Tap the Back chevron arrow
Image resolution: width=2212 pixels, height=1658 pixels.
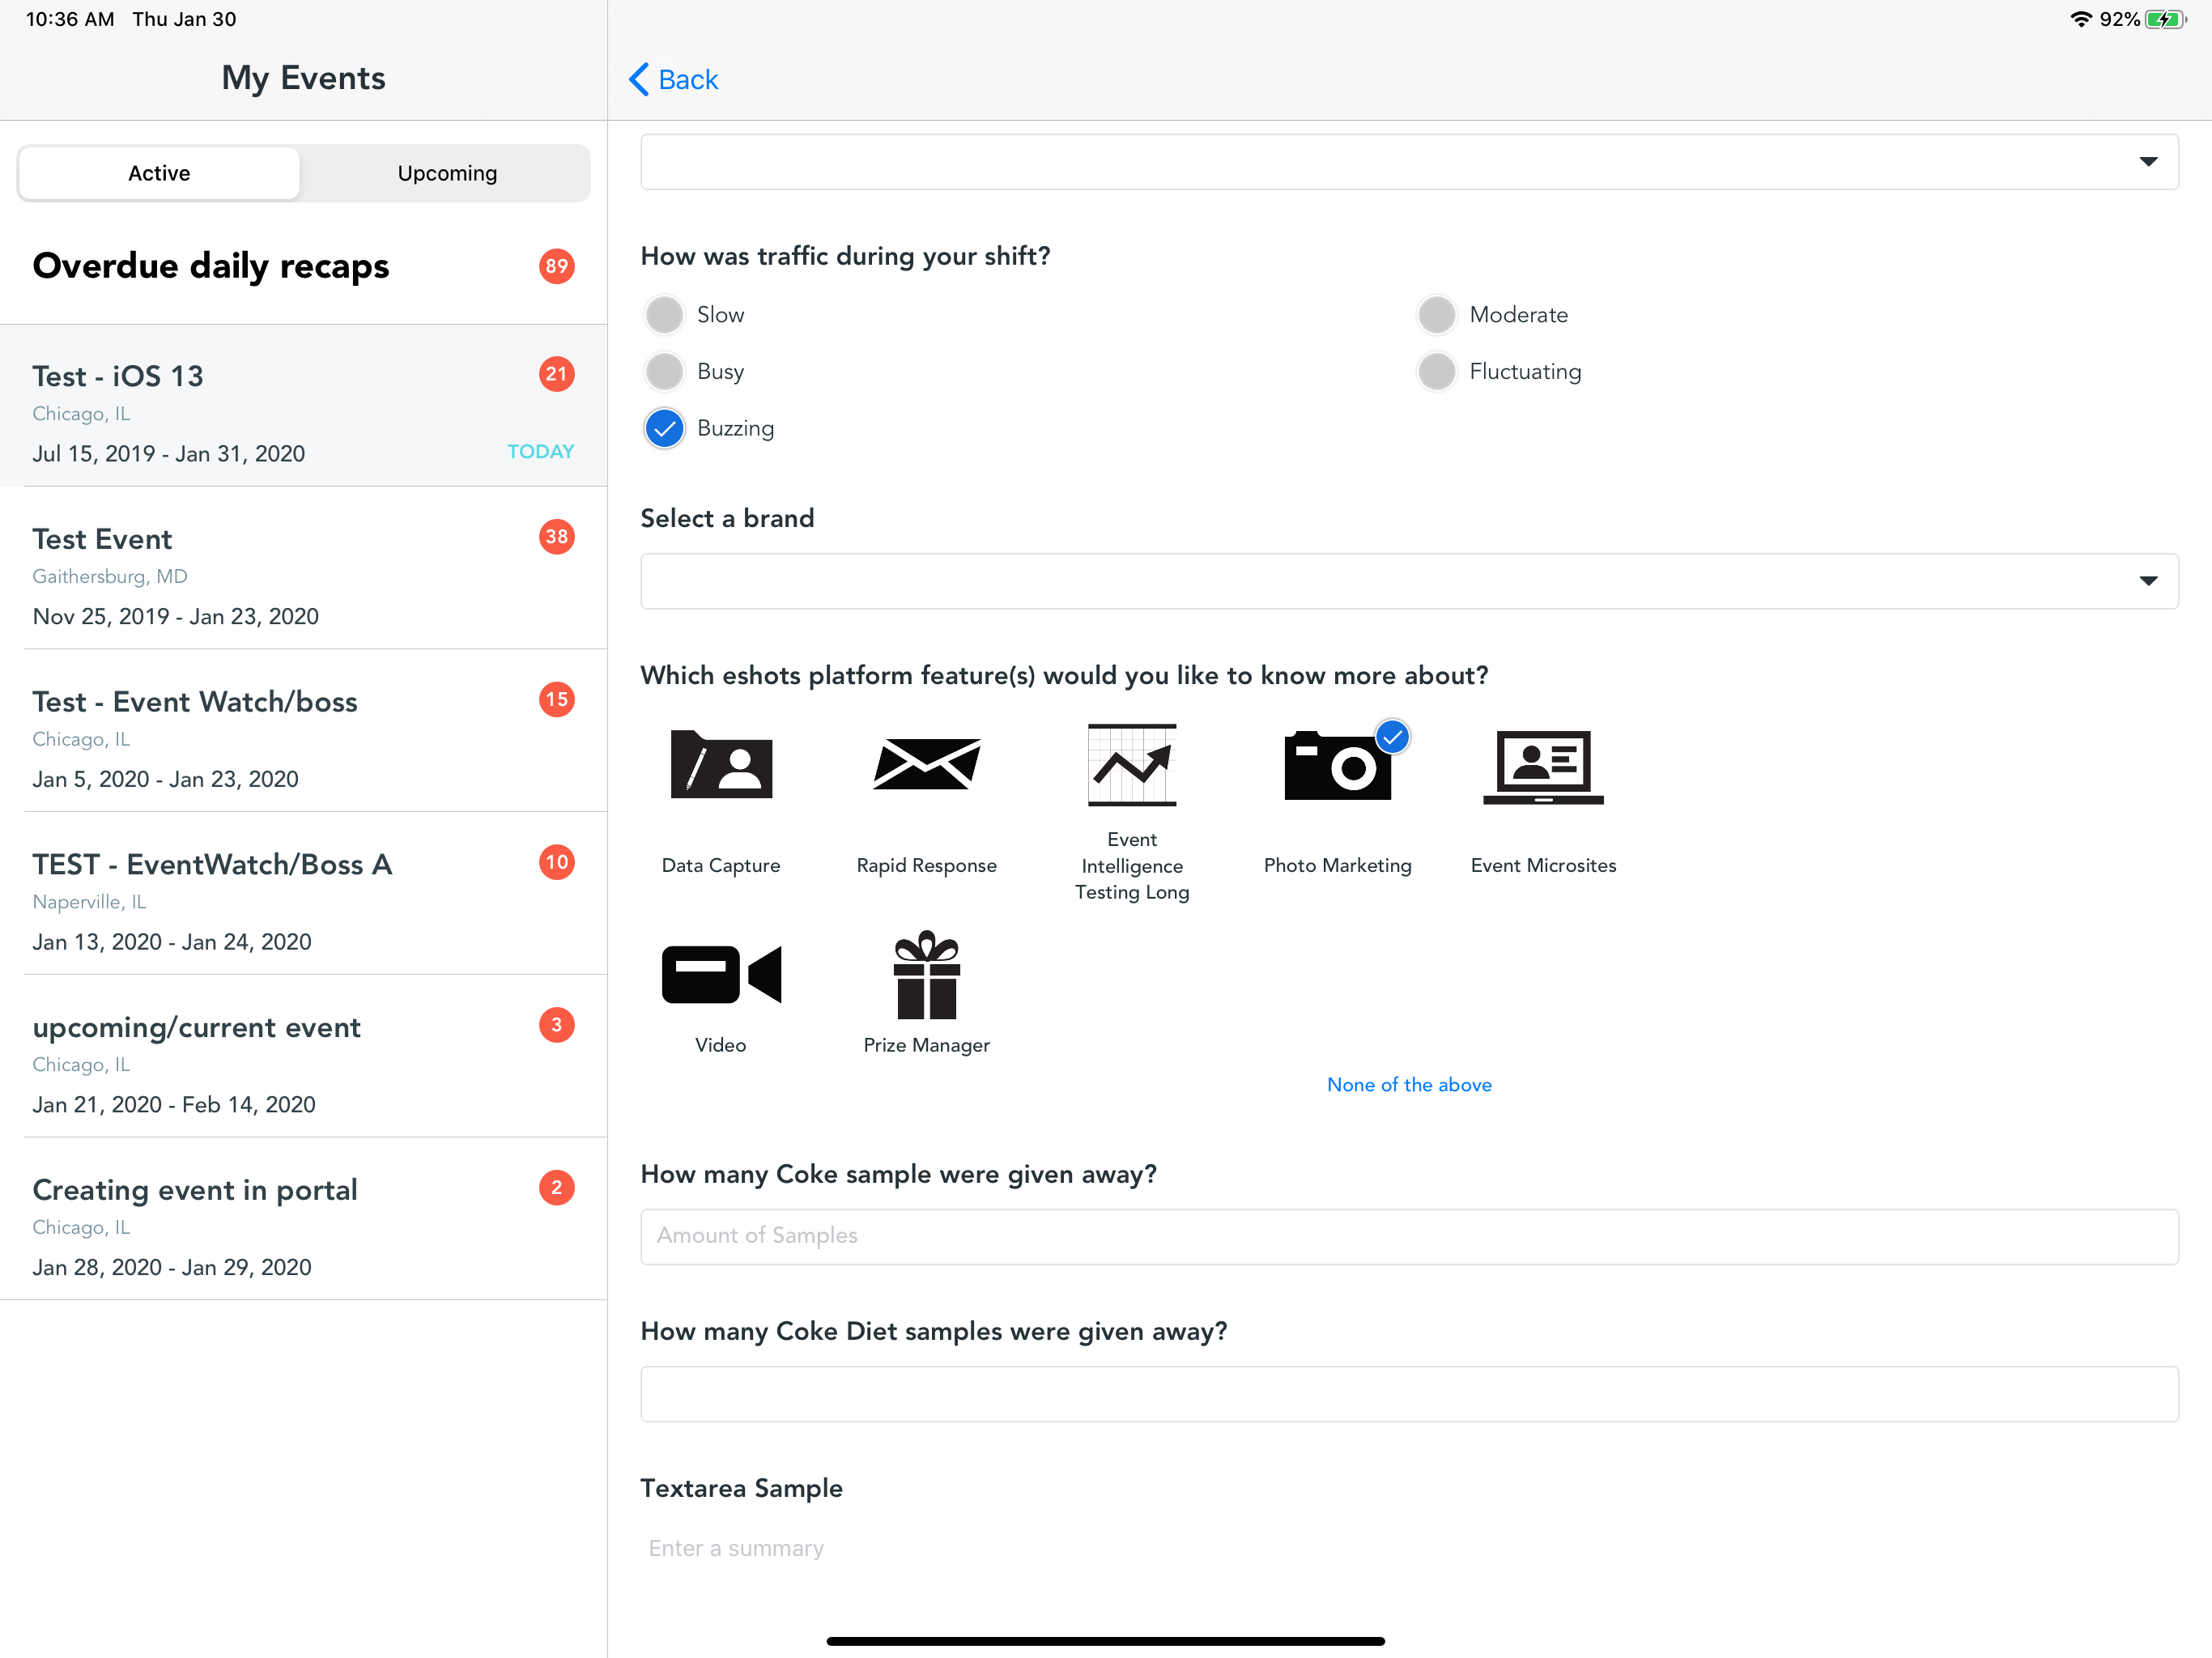tap(640, 79)
